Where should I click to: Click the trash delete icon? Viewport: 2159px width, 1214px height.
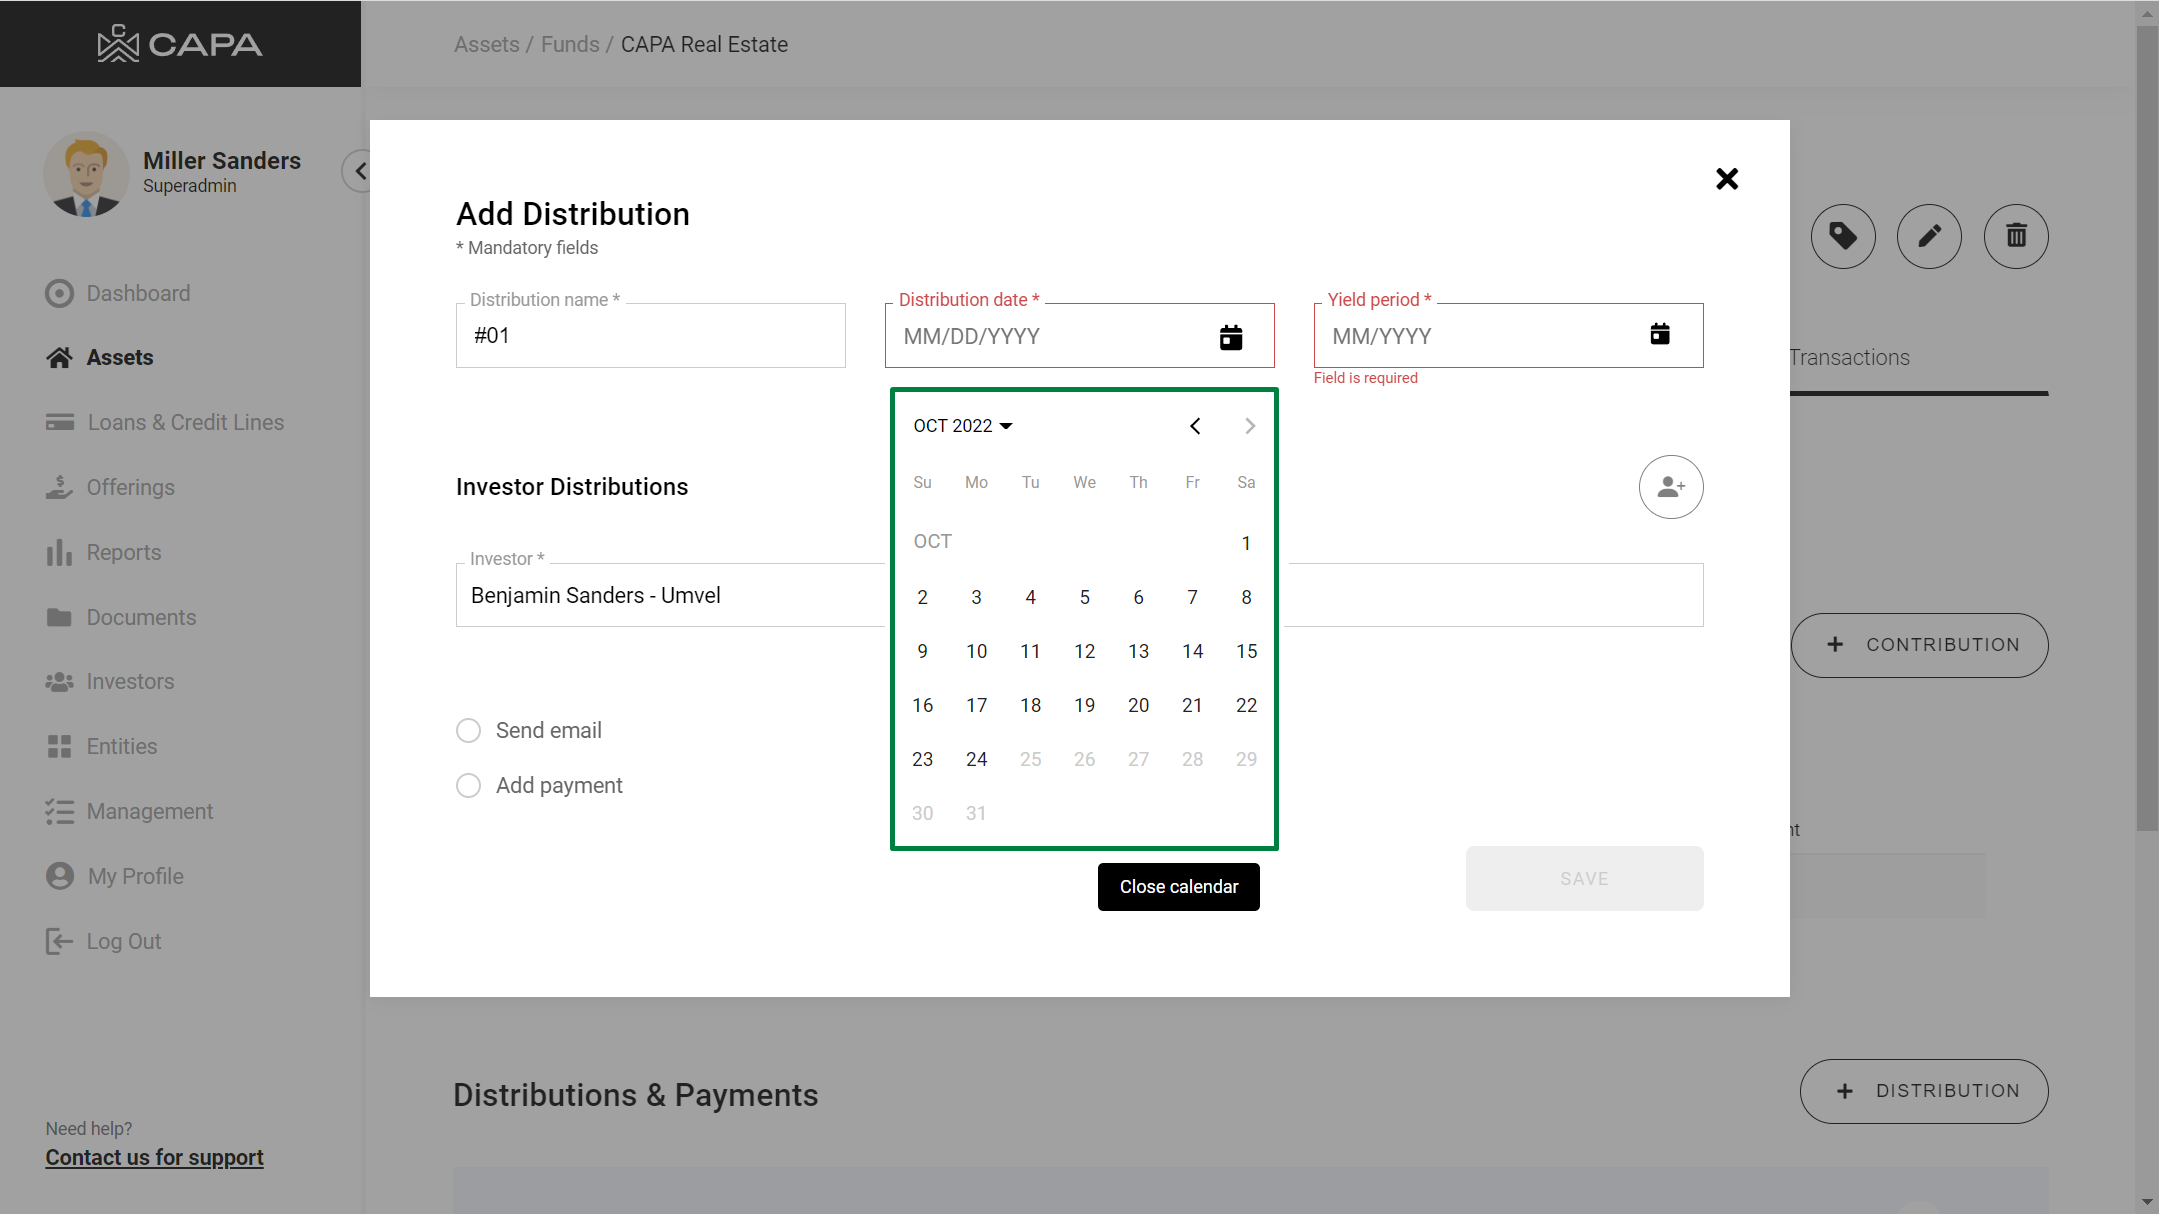point(2015,236)
